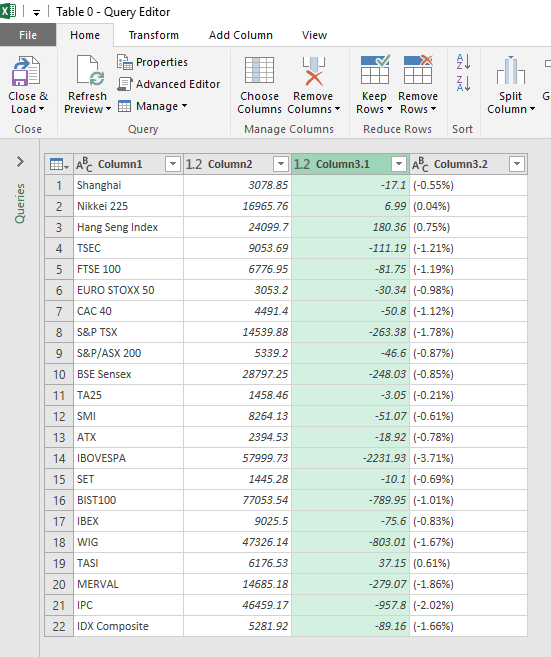
Task: Click the Refresh Preview icon
Action: [90, 70]
